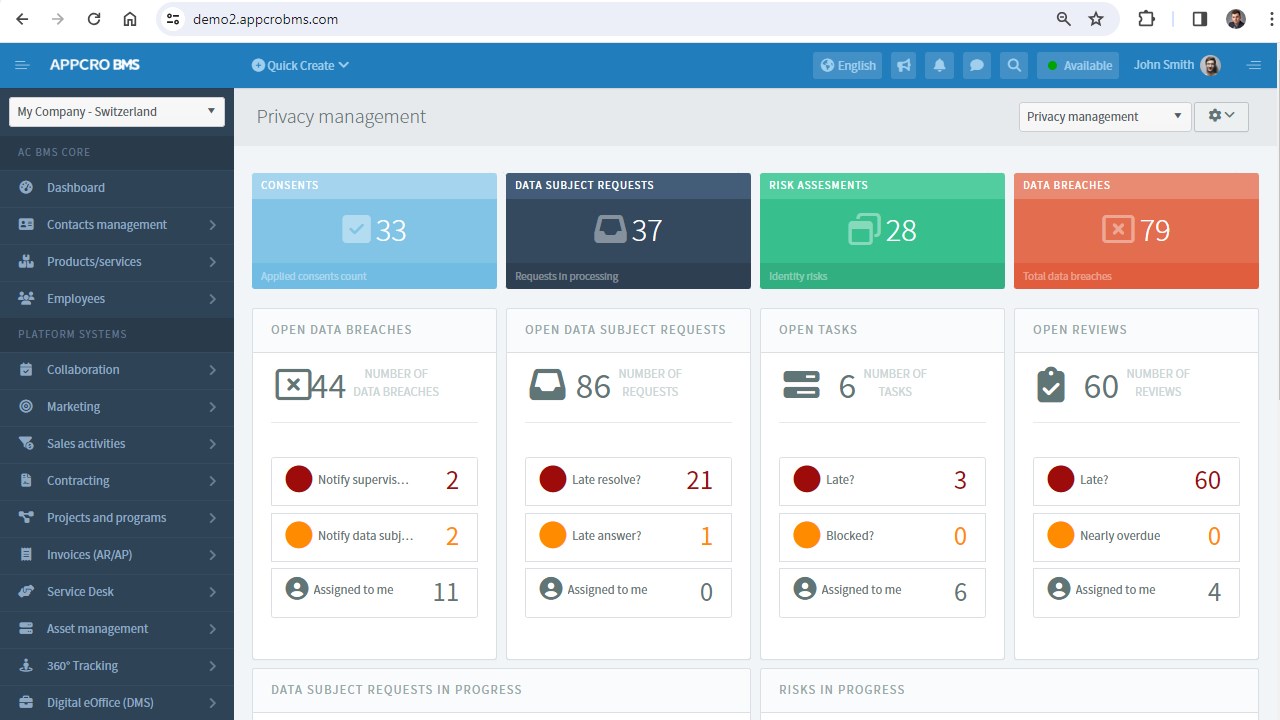Open the chat messages icon
The height and width of the screenshot is (720, 1280).
pos(977,65)
